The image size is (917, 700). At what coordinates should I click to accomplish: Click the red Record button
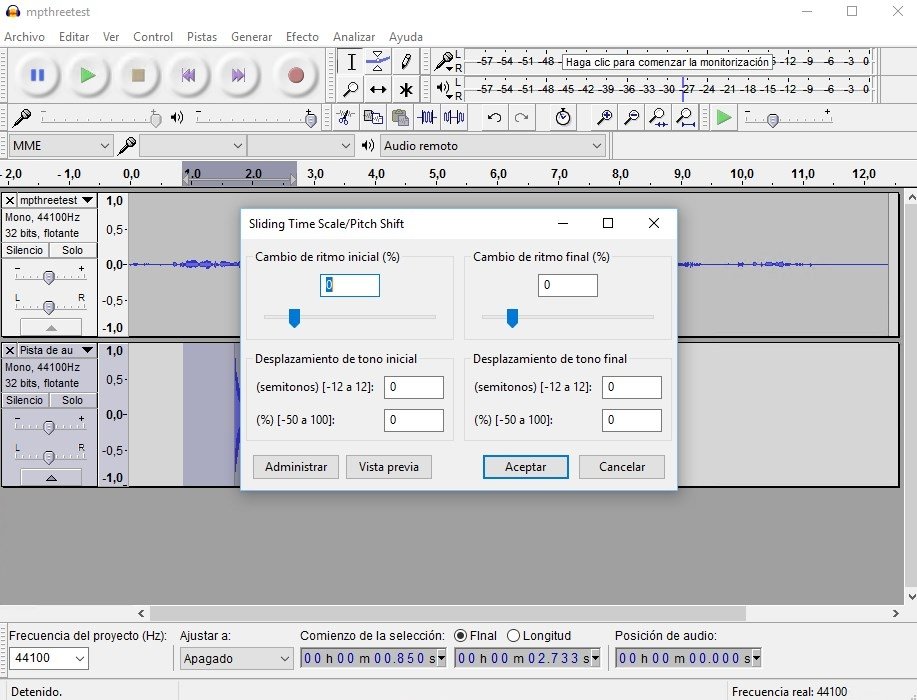point(295,75)
